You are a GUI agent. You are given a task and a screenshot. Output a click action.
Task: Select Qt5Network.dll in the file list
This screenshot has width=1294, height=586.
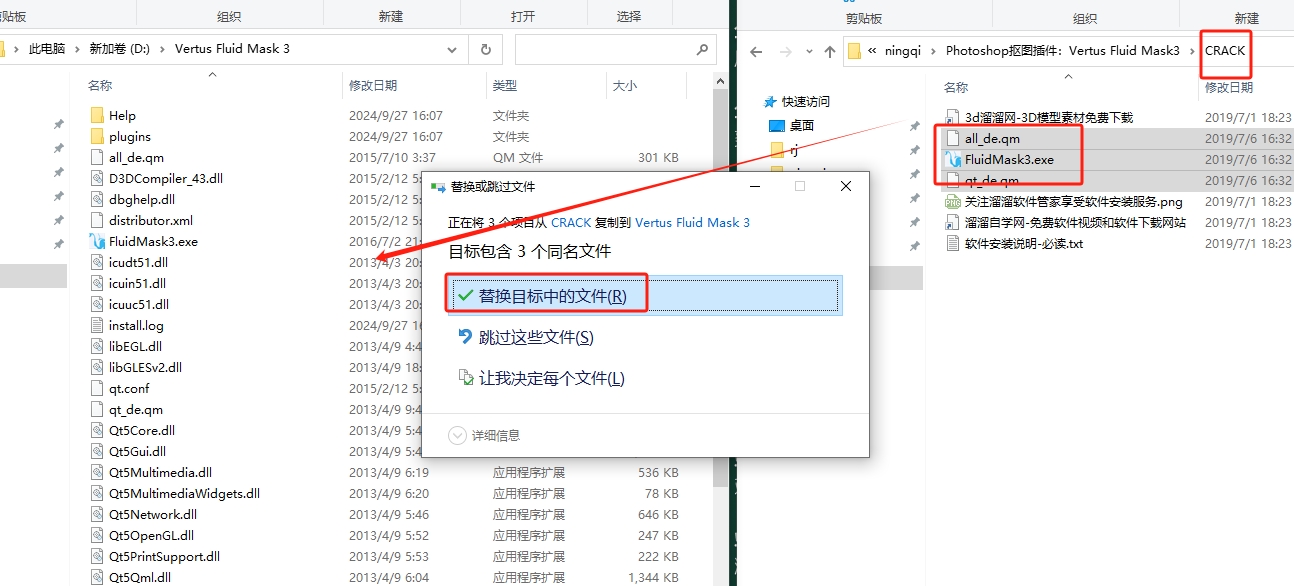(153, 514)
